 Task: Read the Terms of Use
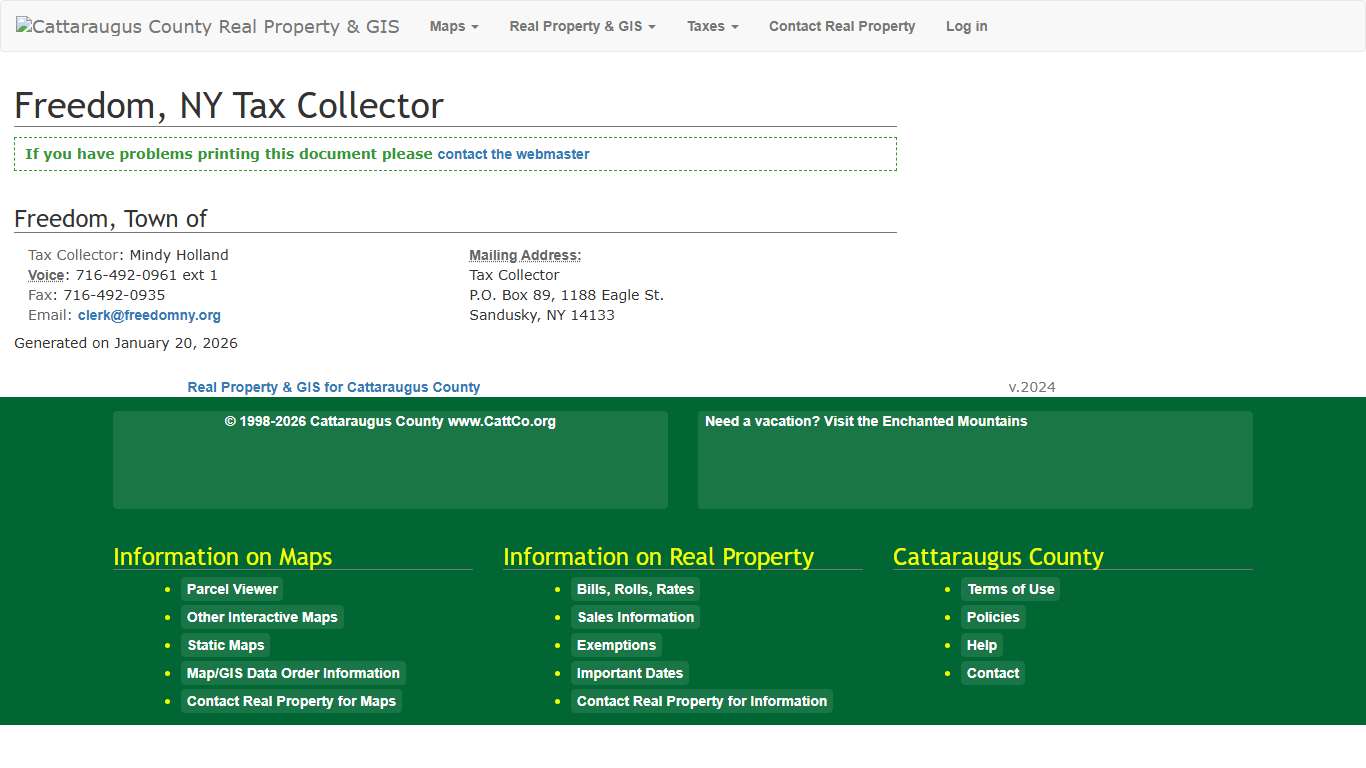tap(1010, 589)
